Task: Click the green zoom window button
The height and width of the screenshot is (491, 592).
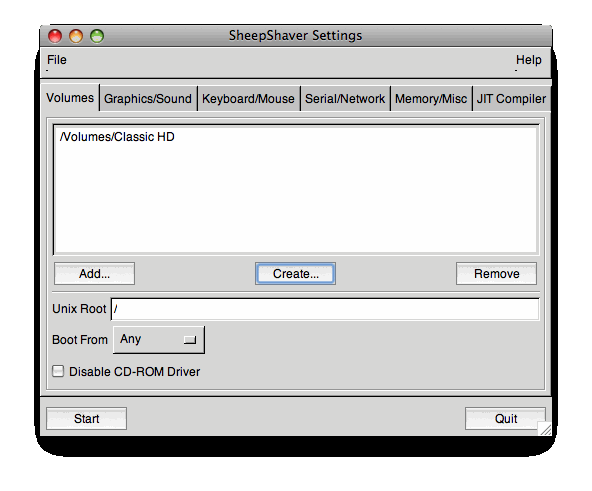Action: 97,36
